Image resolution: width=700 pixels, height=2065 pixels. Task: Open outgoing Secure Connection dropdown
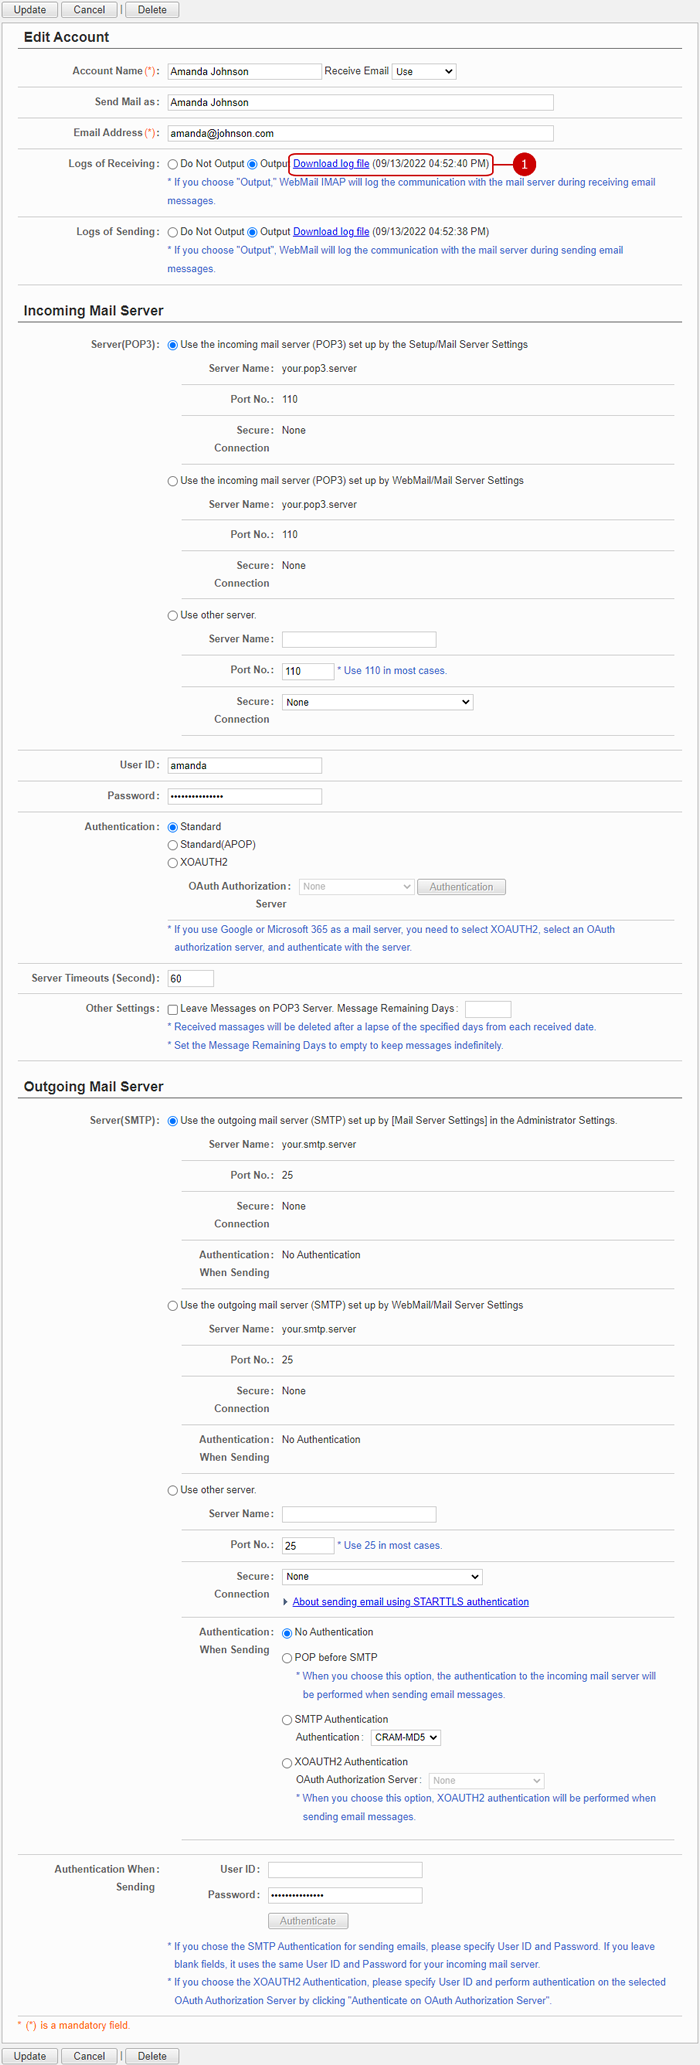(x=382, y=1577)
